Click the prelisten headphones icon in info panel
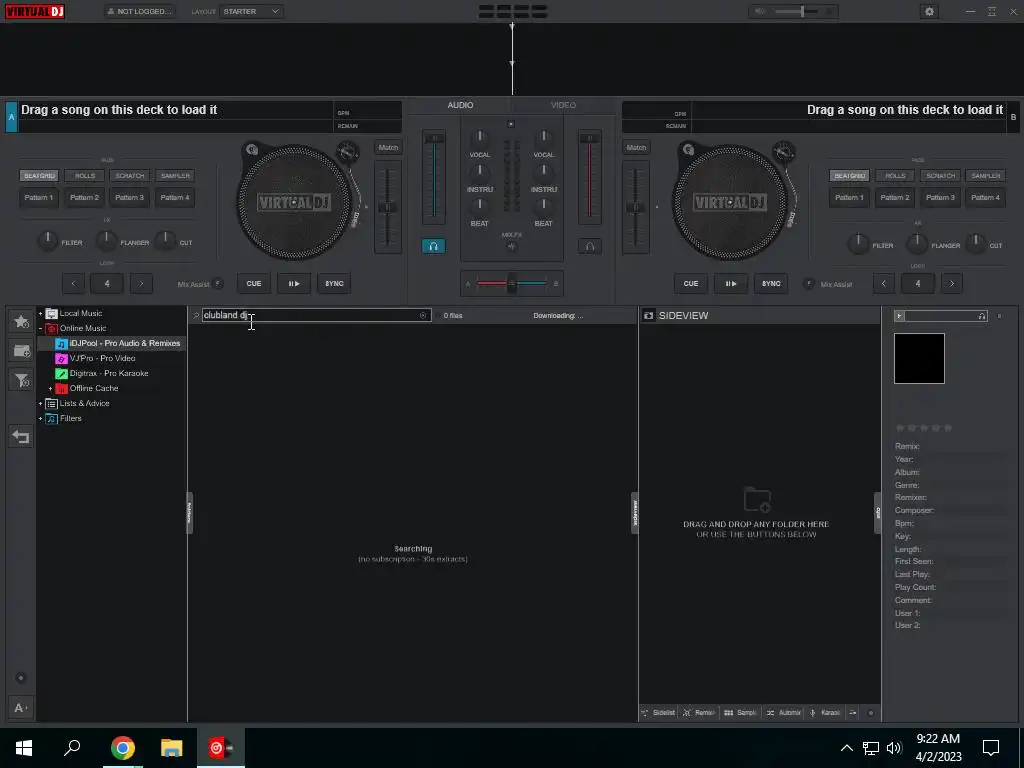Screen dimensions: 1024x768 click(982, 316)
